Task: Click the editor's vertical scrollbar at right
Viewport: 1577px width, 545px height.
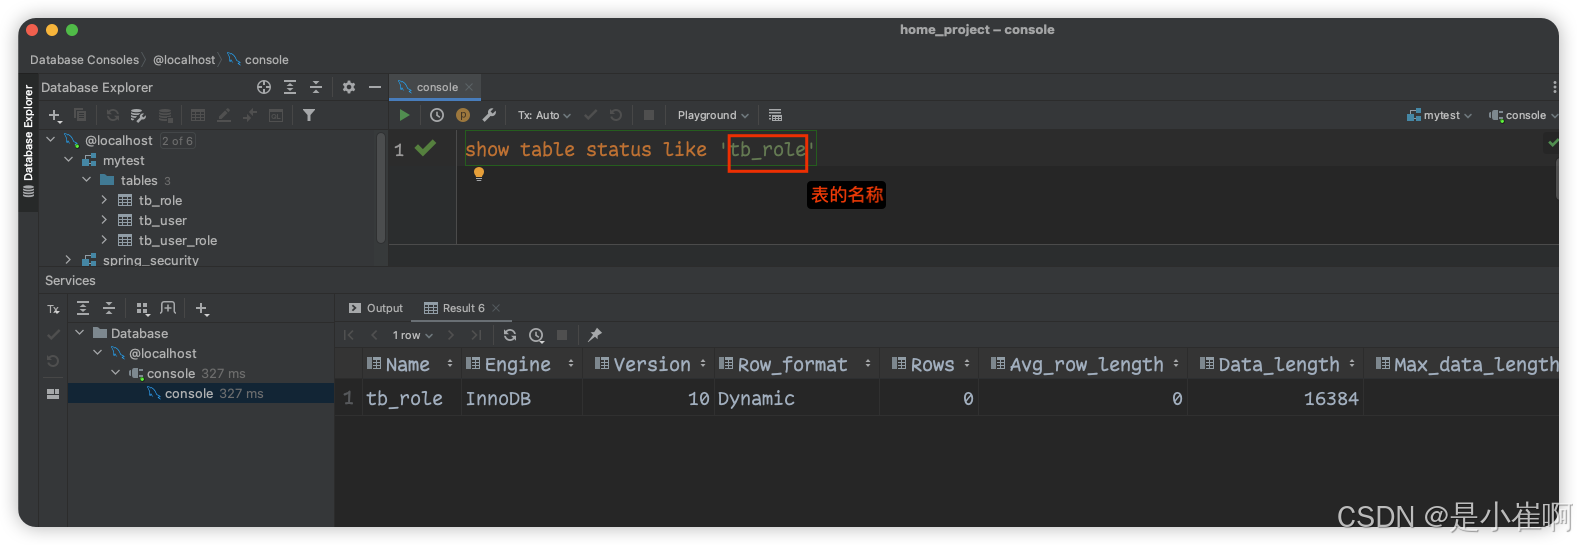Action: coord(1555,180)
